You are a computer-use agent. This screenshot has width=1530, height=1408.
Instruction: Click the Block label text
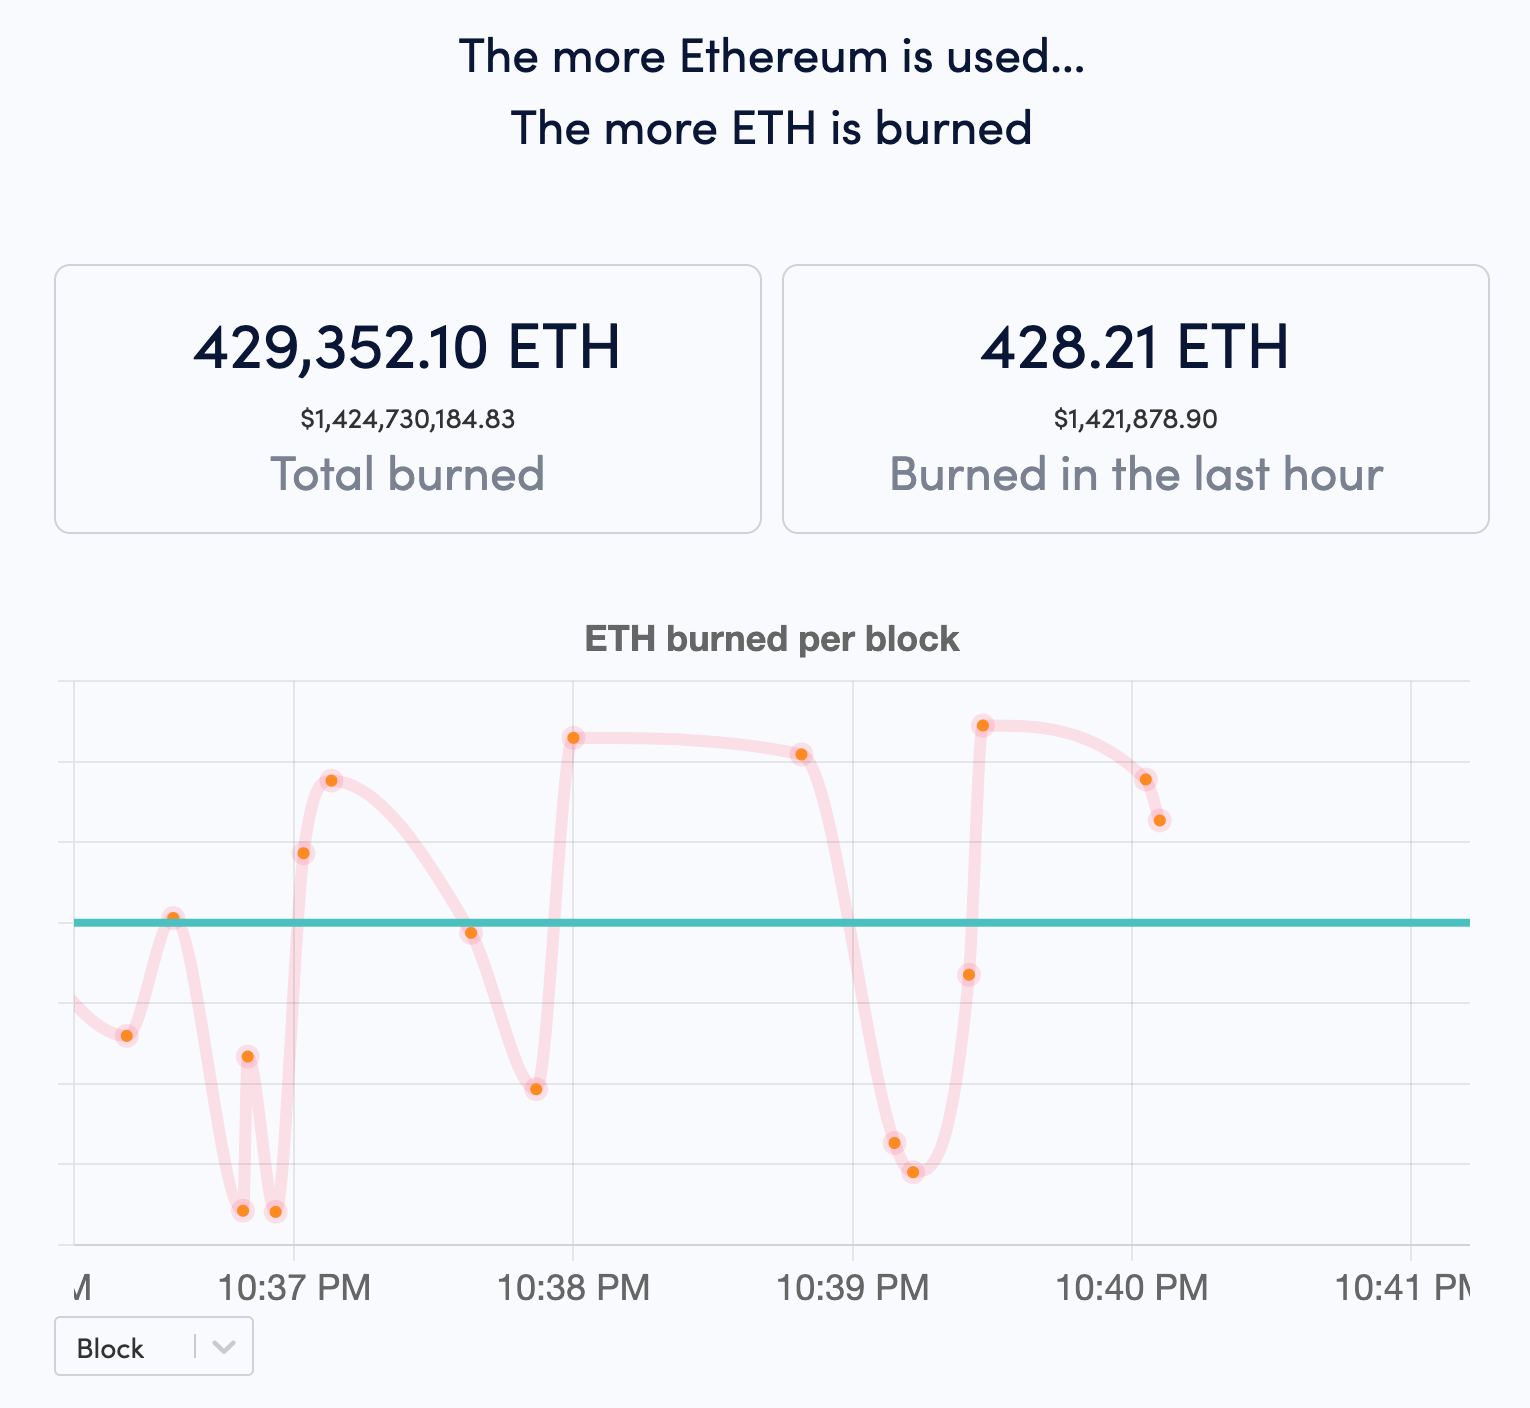coord(110,1347)
